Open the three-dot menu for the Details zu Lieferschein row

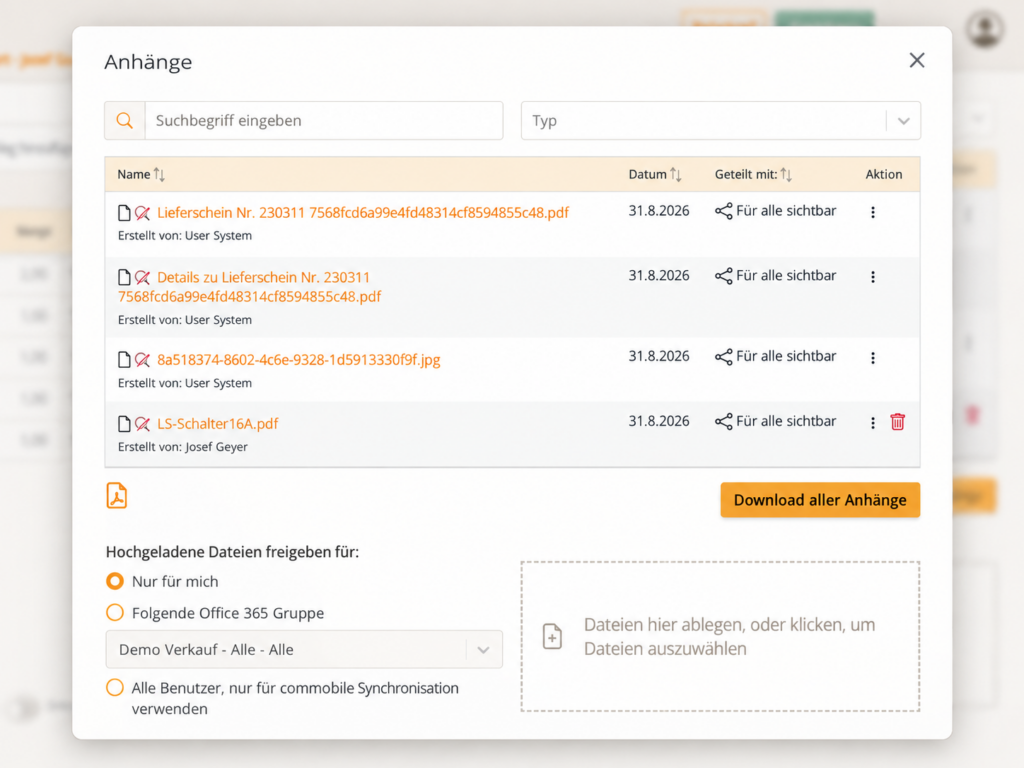(872, 277)
